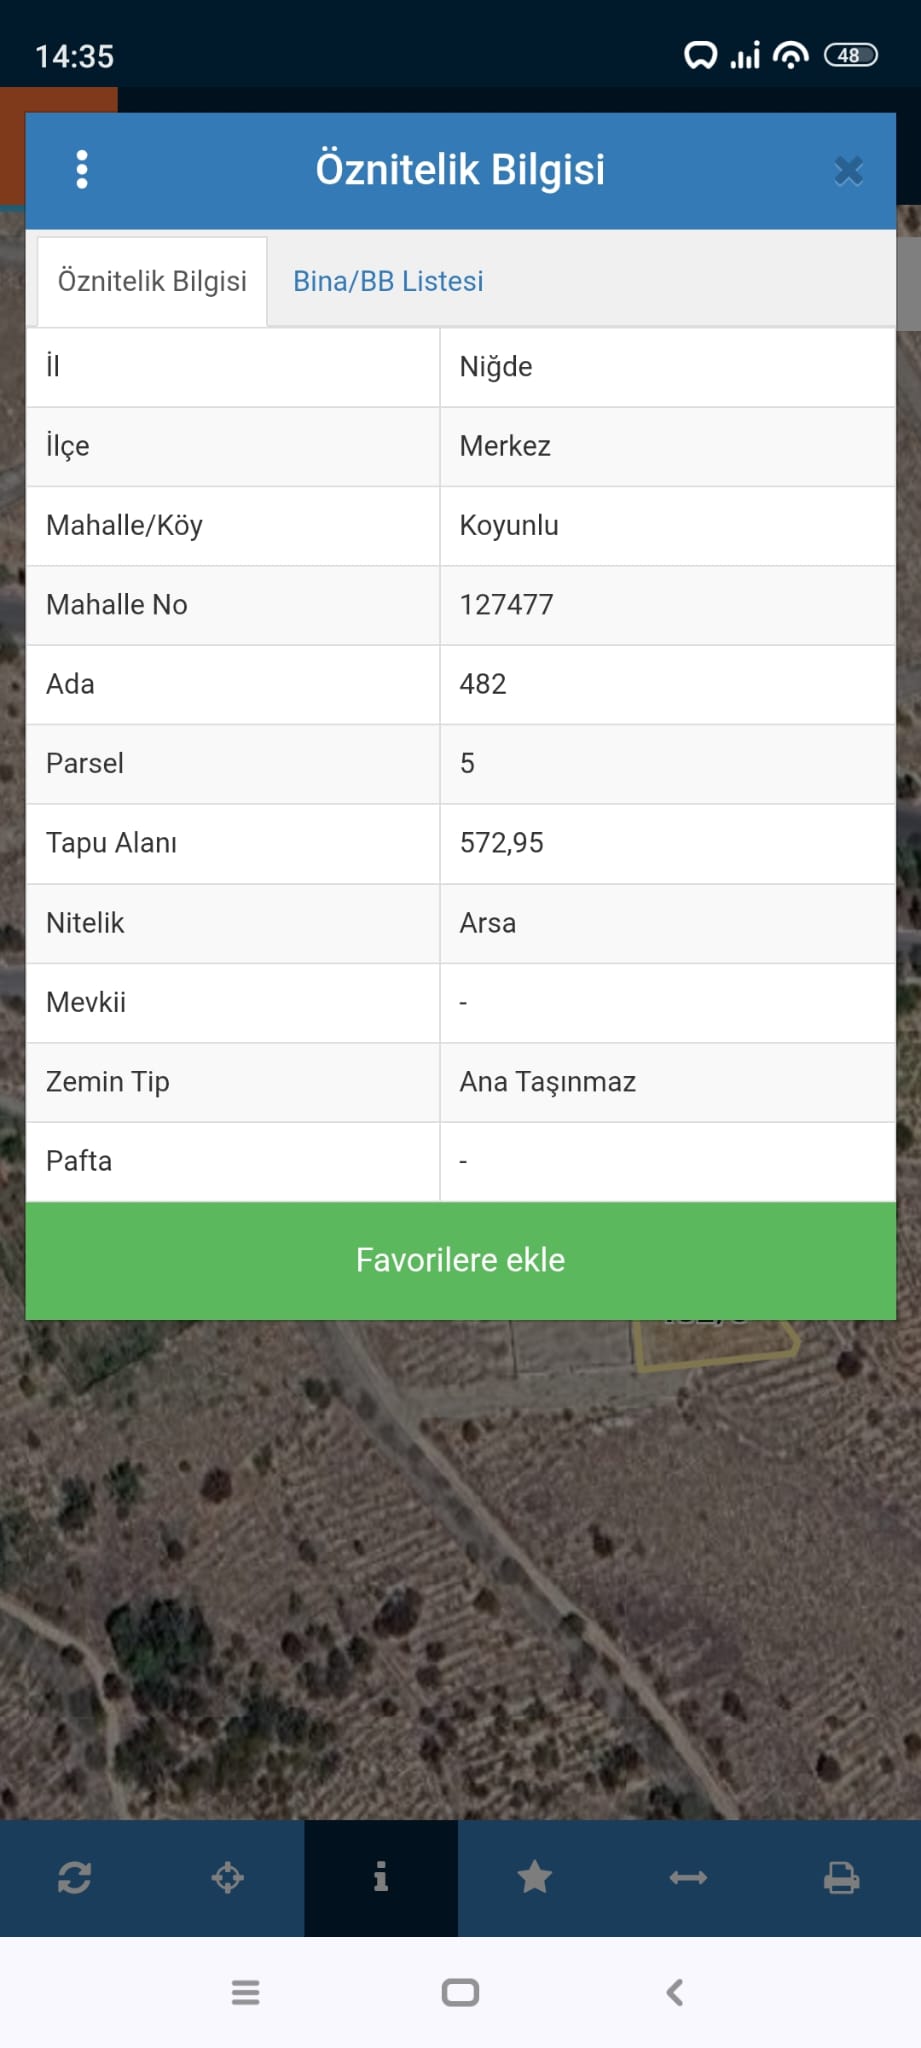
Task: Open Android recent apps menu button
Action: [246, 1992]
